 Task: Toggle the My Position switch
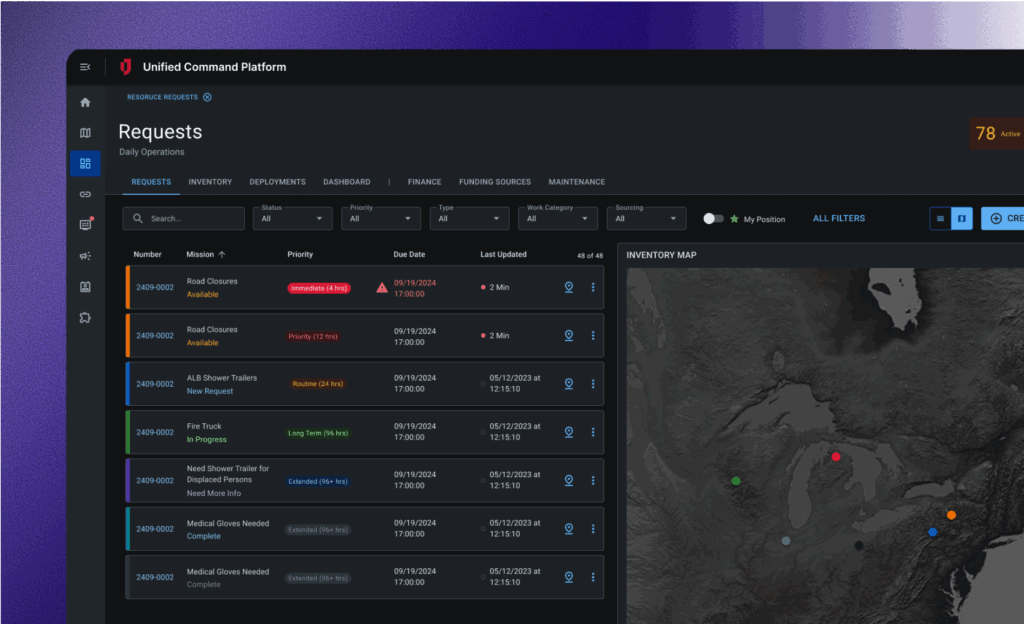pos(713,218)
